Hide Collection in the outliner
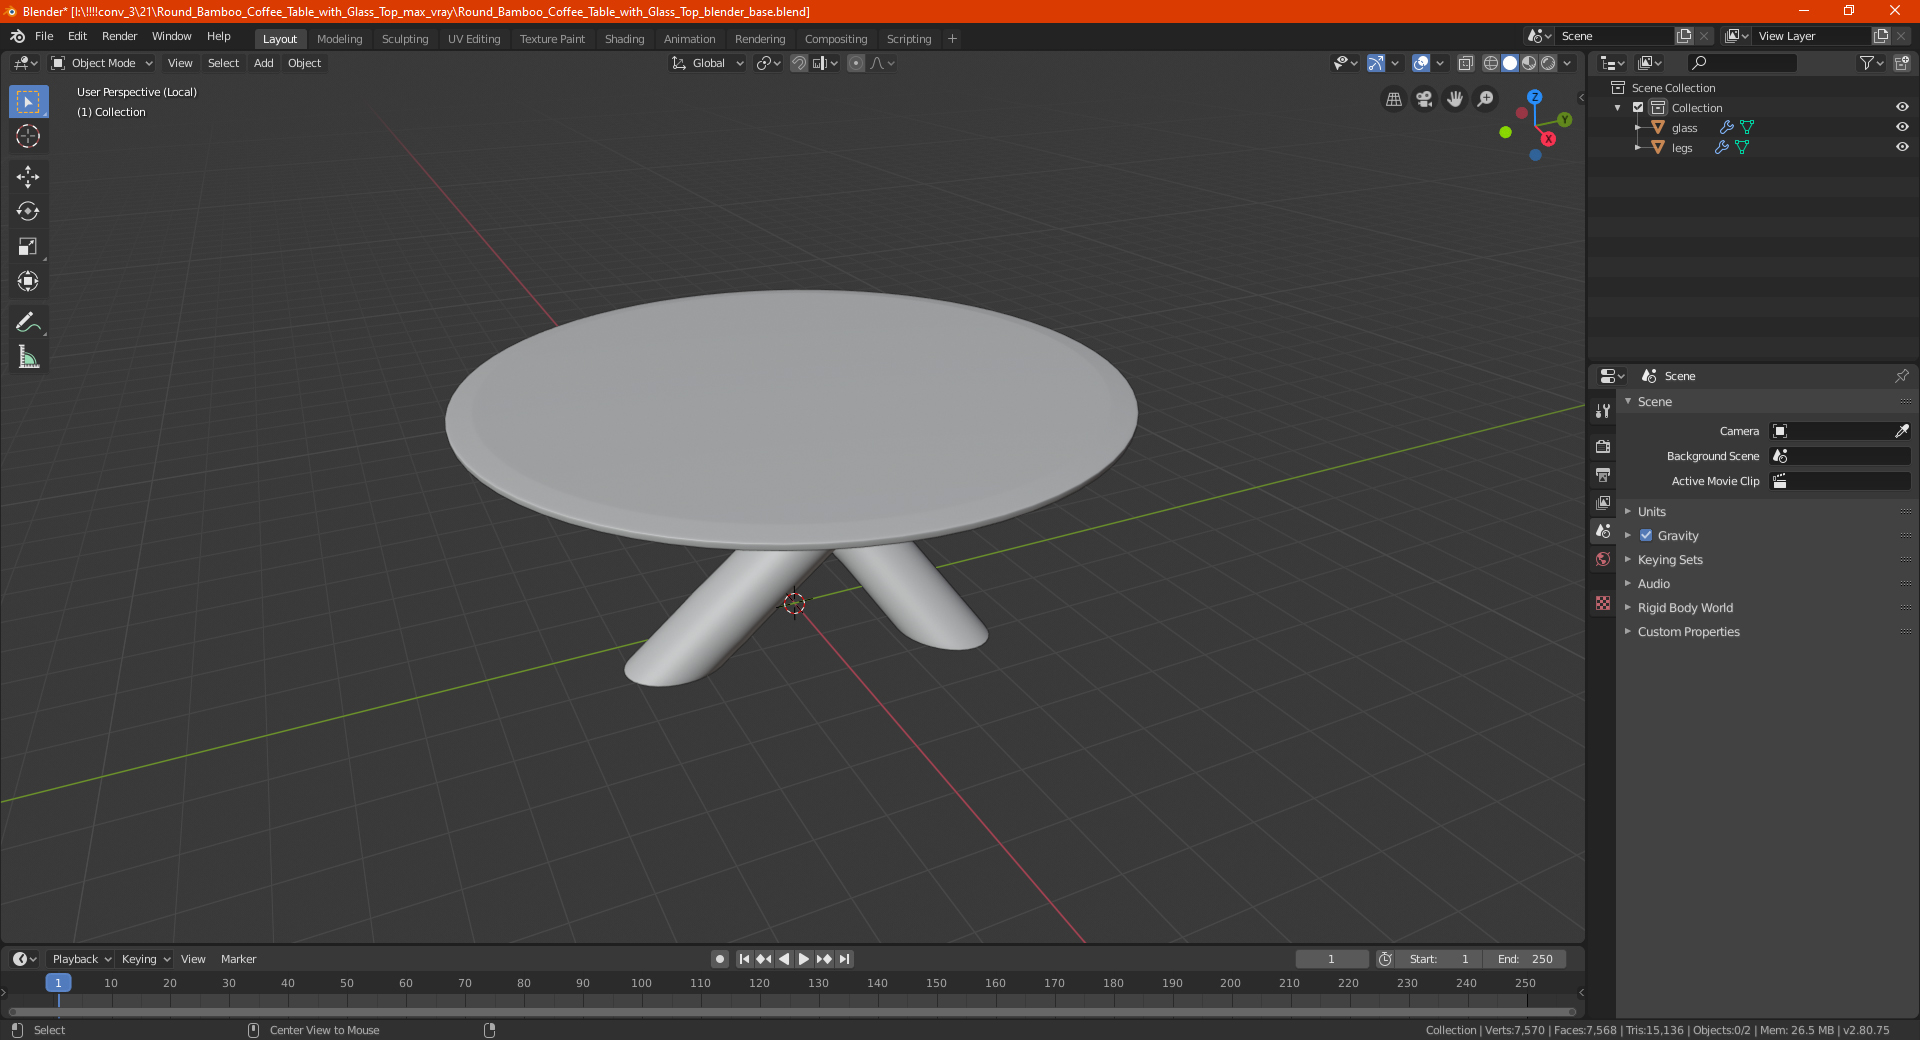Image resolution: width=1920 pixels, height=1040 pixels. [x=1902, y=107]
